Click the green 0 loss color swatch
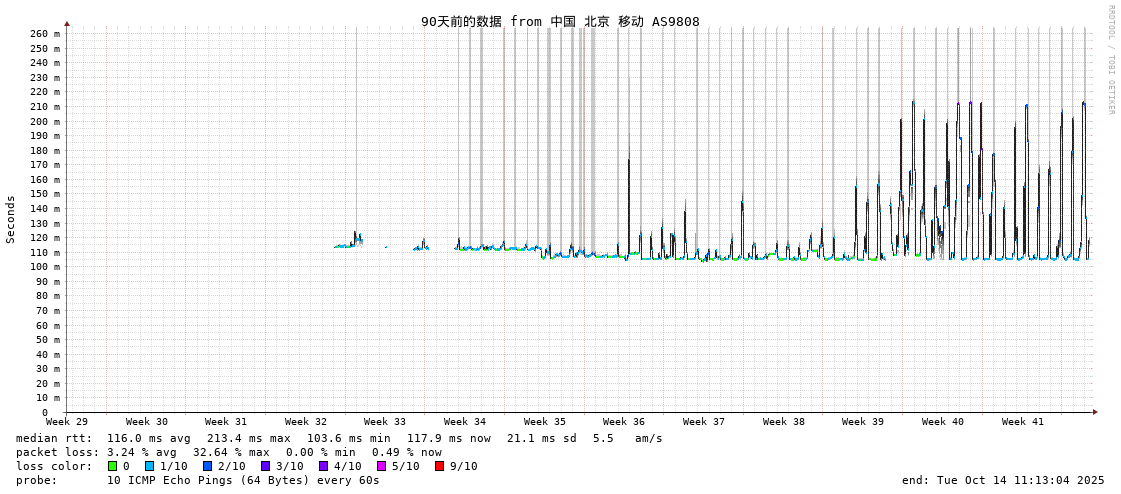Screen dimensions: 1121x494 113,466
